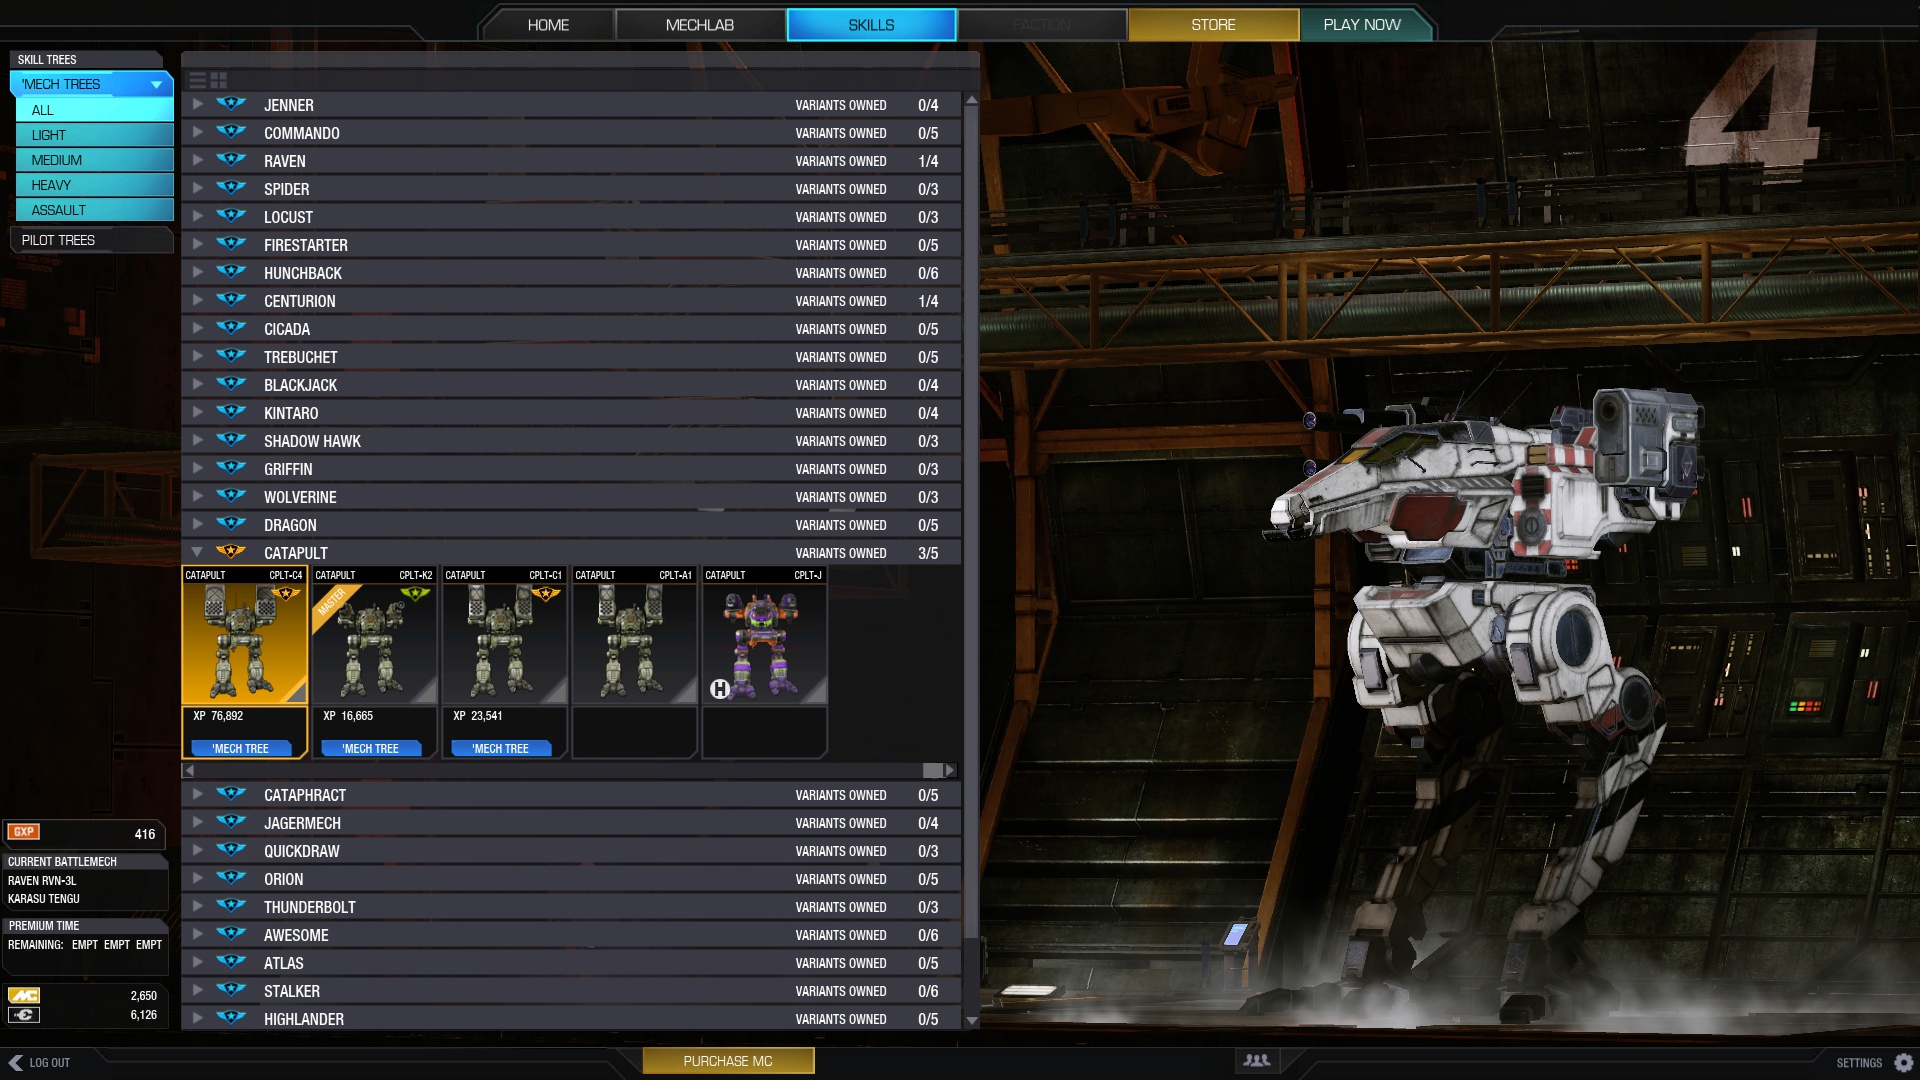Open 'Mech Tree for CPLT-C4
This screenshot has height=1080, width=1920.
tap(240, 748)
